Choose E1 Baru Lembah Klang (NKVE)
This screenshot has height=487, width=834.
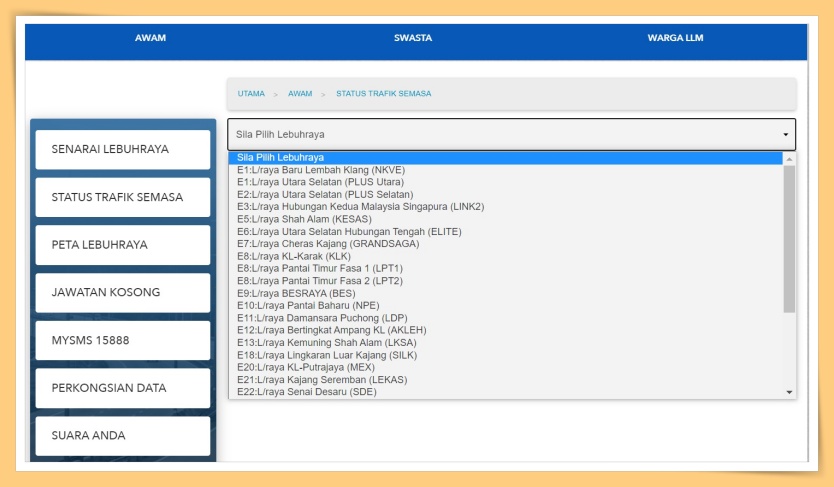(x=505, y=170)
